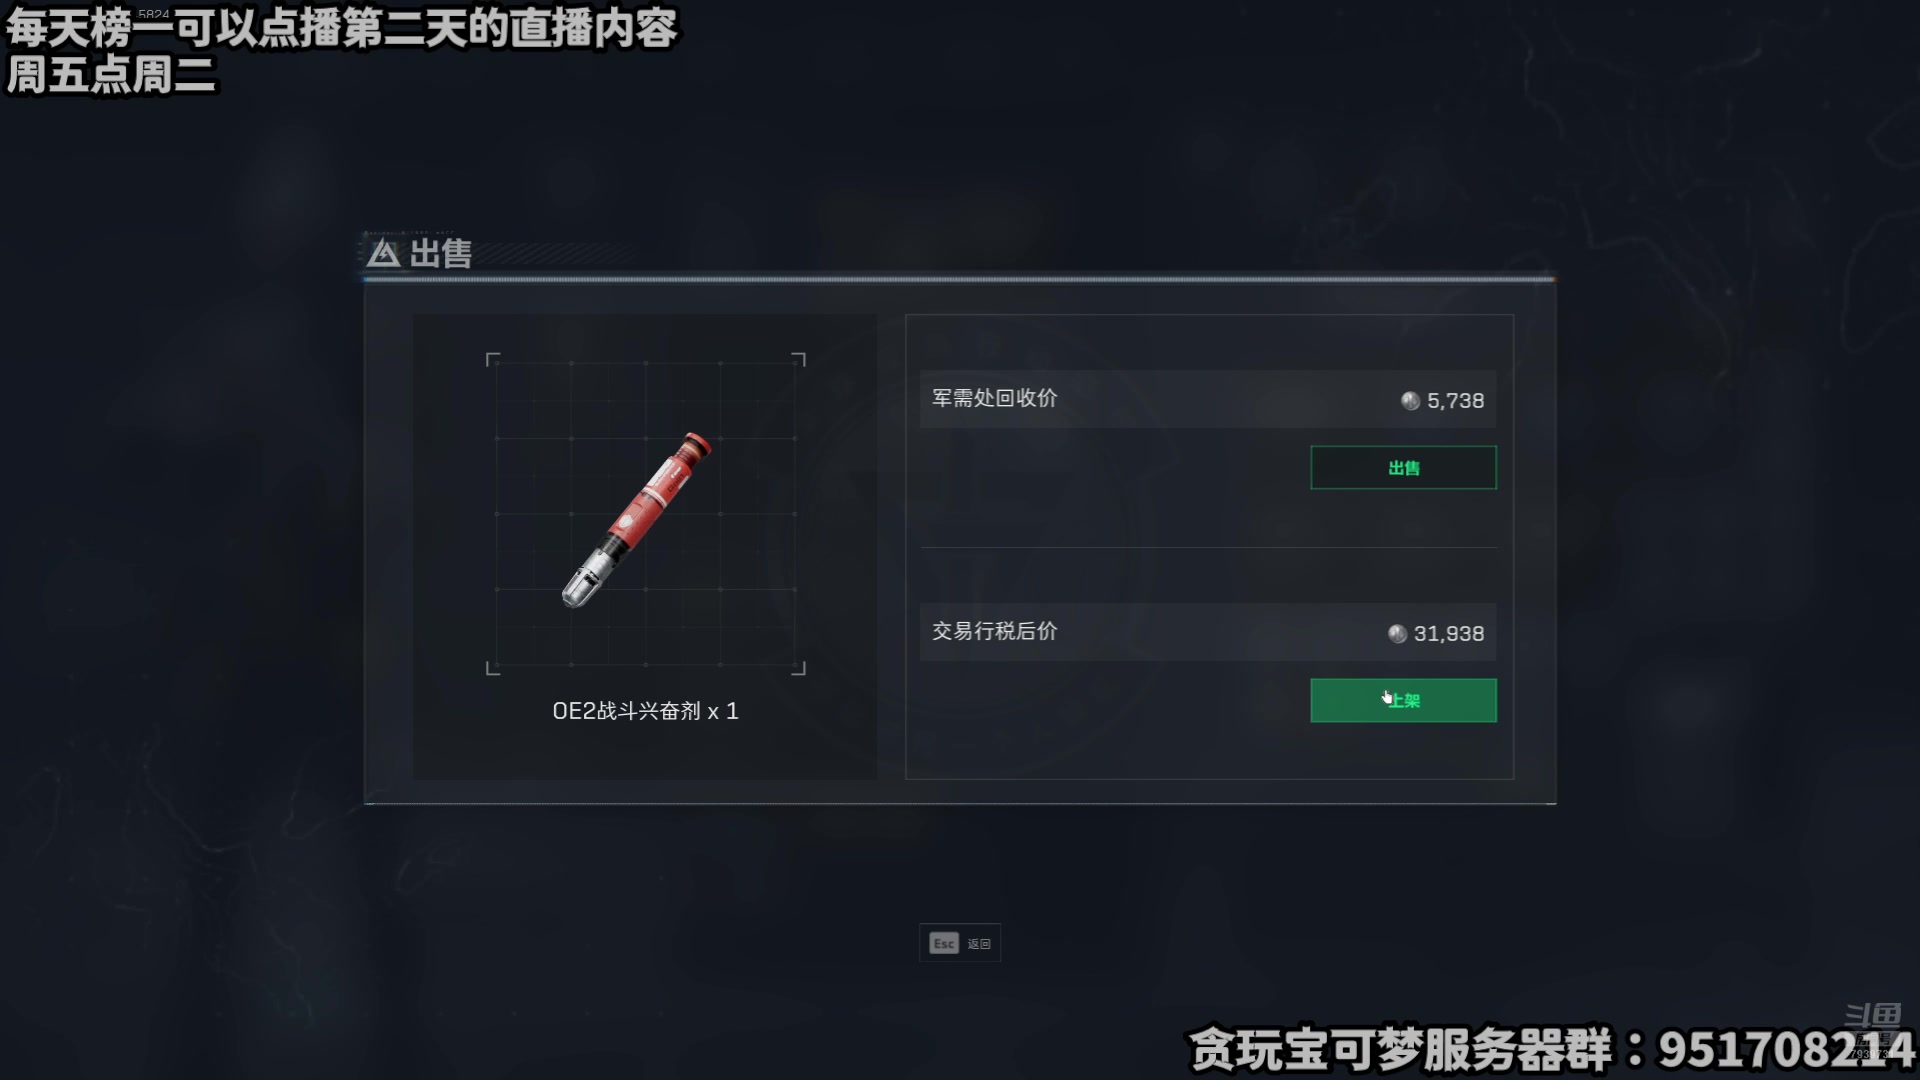Select the OE2 combat stimulant item image
Image resolution: width=1920 pixels, height=1080 pixels.
point(637,520)
